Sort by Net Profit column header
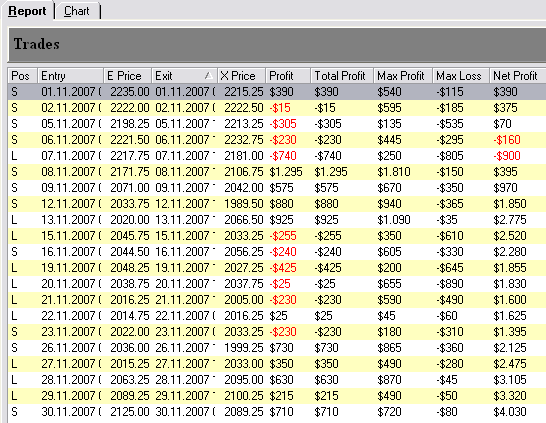546x423 pixels. click(517, 76)
